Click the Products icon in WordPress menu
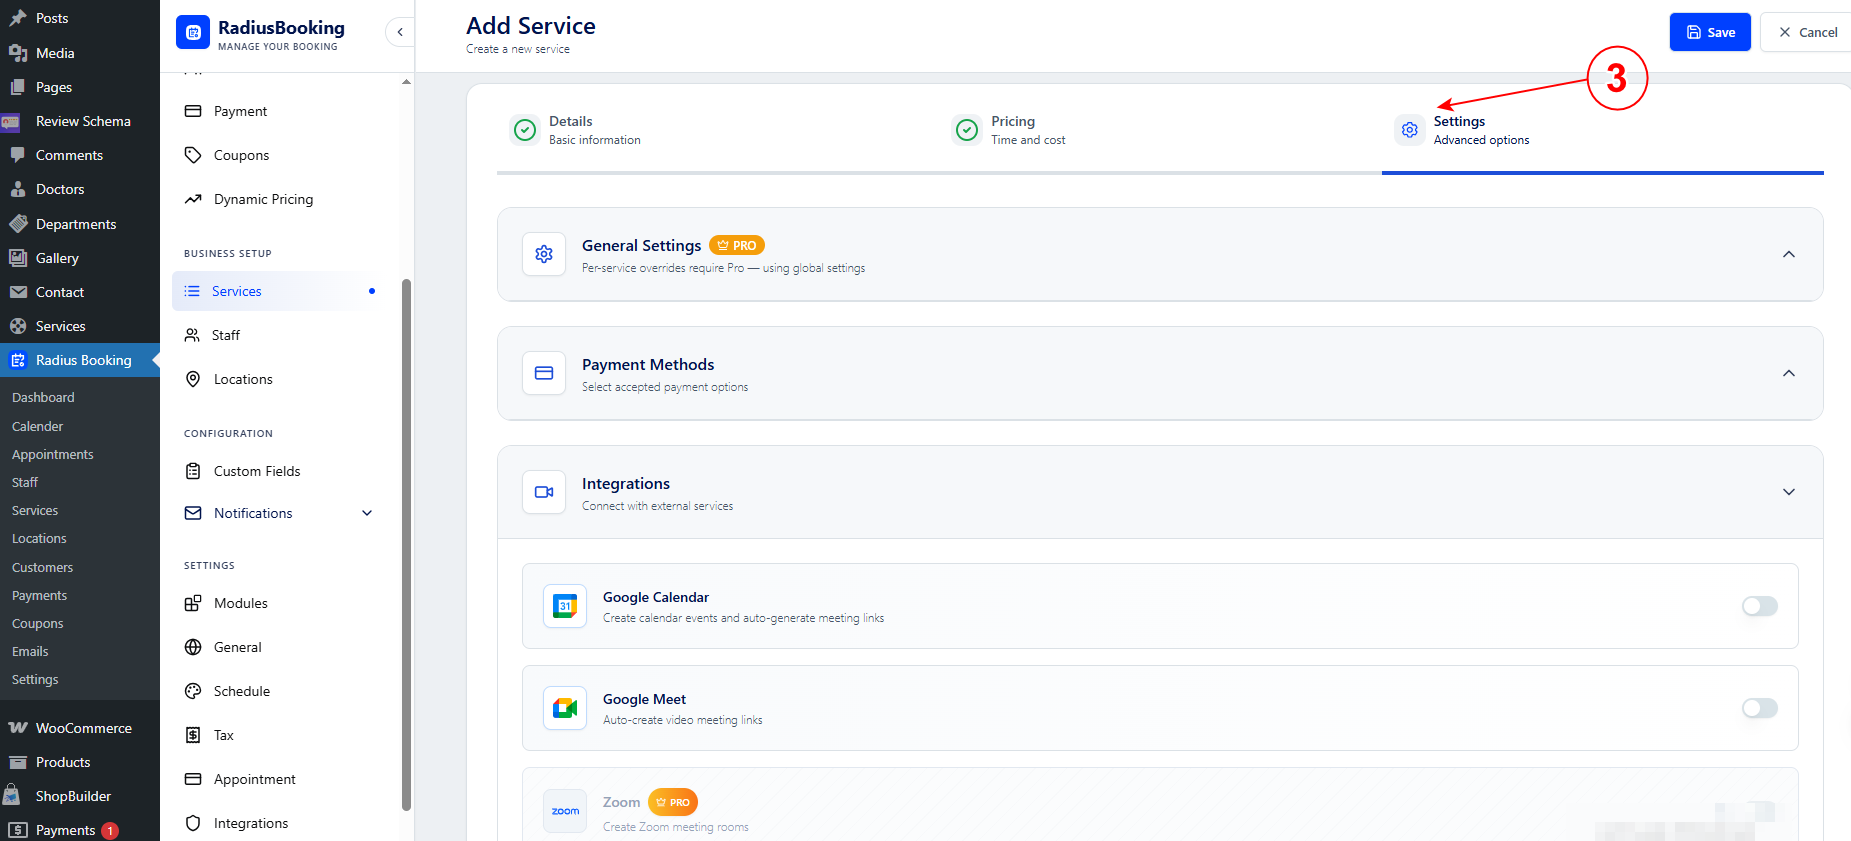 click(x=18, y=762)
